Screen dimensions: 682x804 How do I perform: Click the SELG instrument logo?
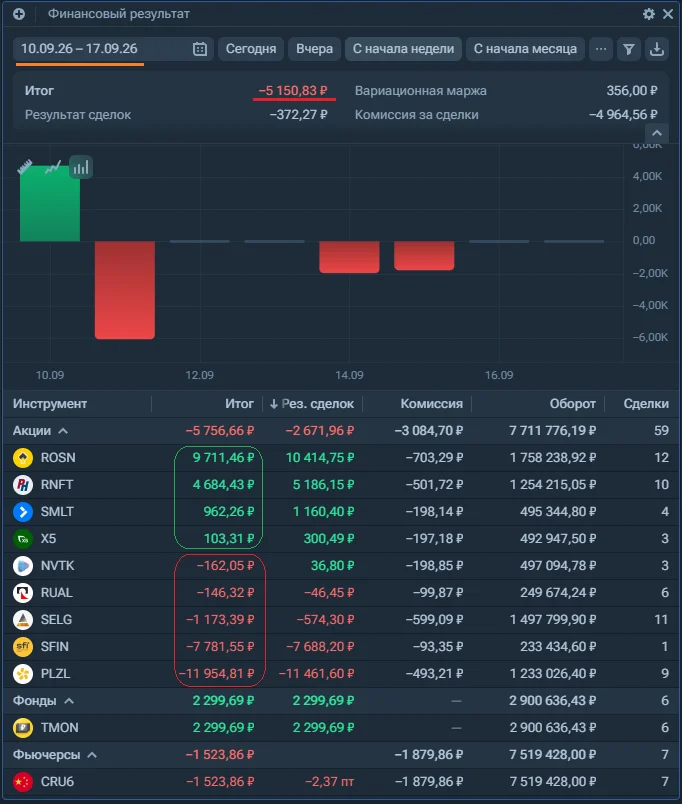pyautogui.click(x=23, y=619)
